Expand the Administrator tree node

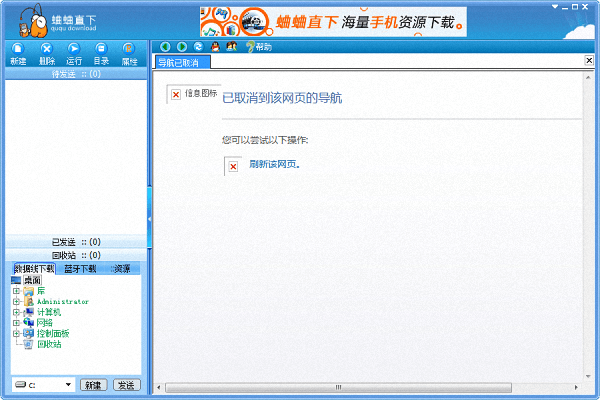pyautogui.click(x=16, y=302)
